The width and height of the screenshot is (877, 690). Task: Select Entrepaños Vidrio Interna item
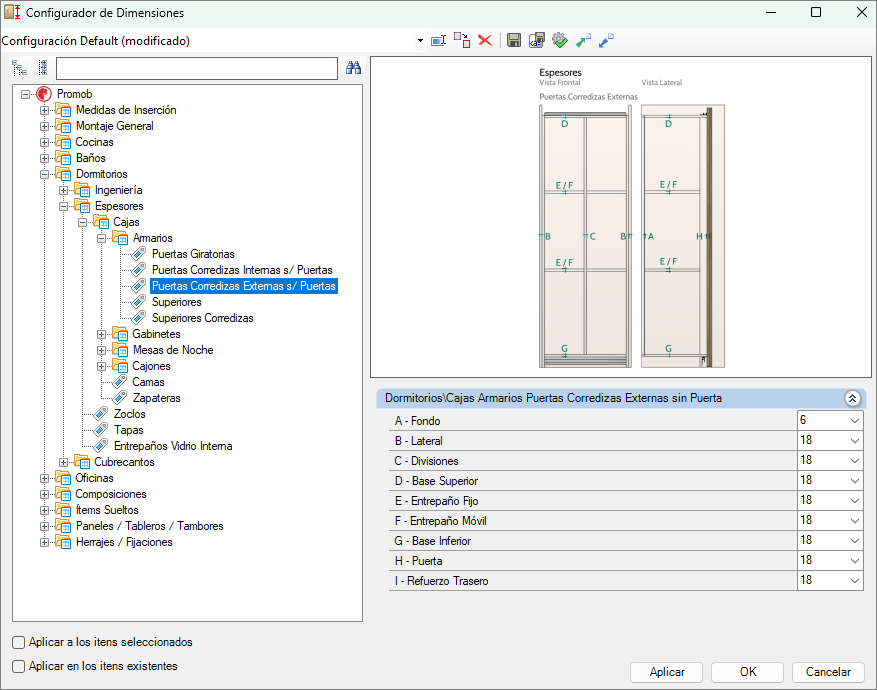(173, 446)
